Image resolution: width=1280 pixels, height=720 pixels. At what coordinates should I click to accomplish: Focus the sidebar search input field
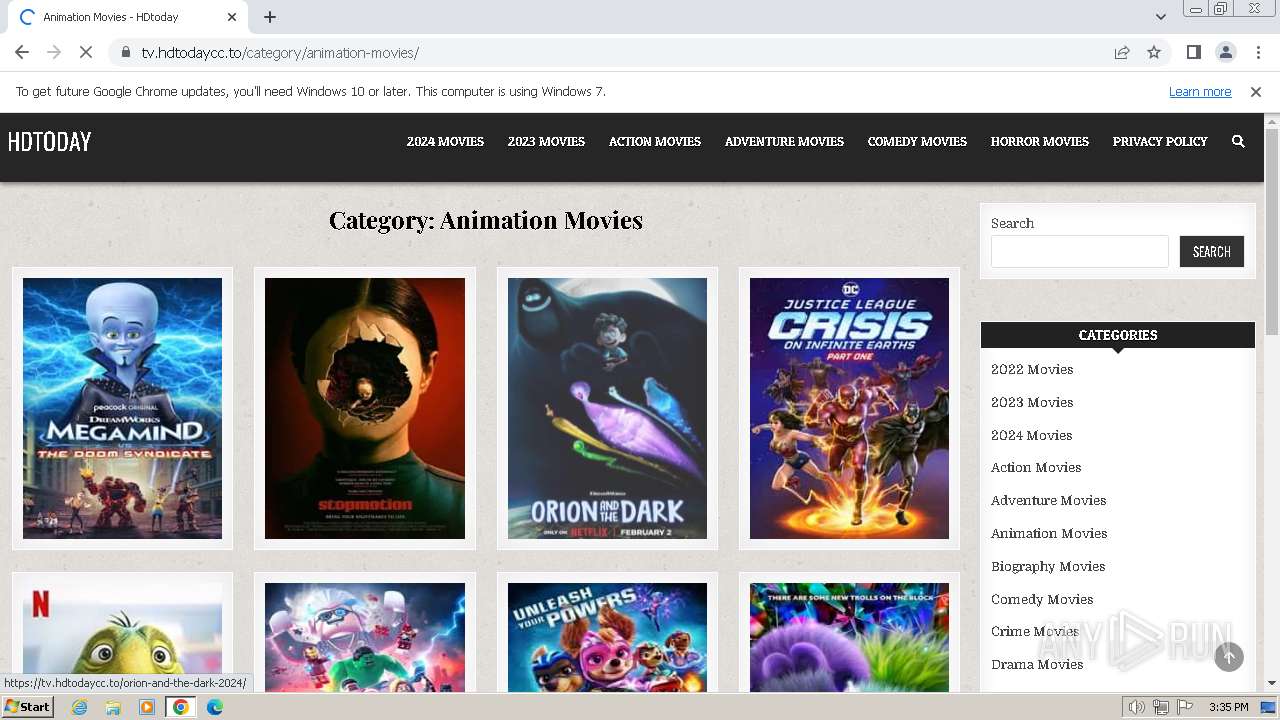pos(1080,251)
